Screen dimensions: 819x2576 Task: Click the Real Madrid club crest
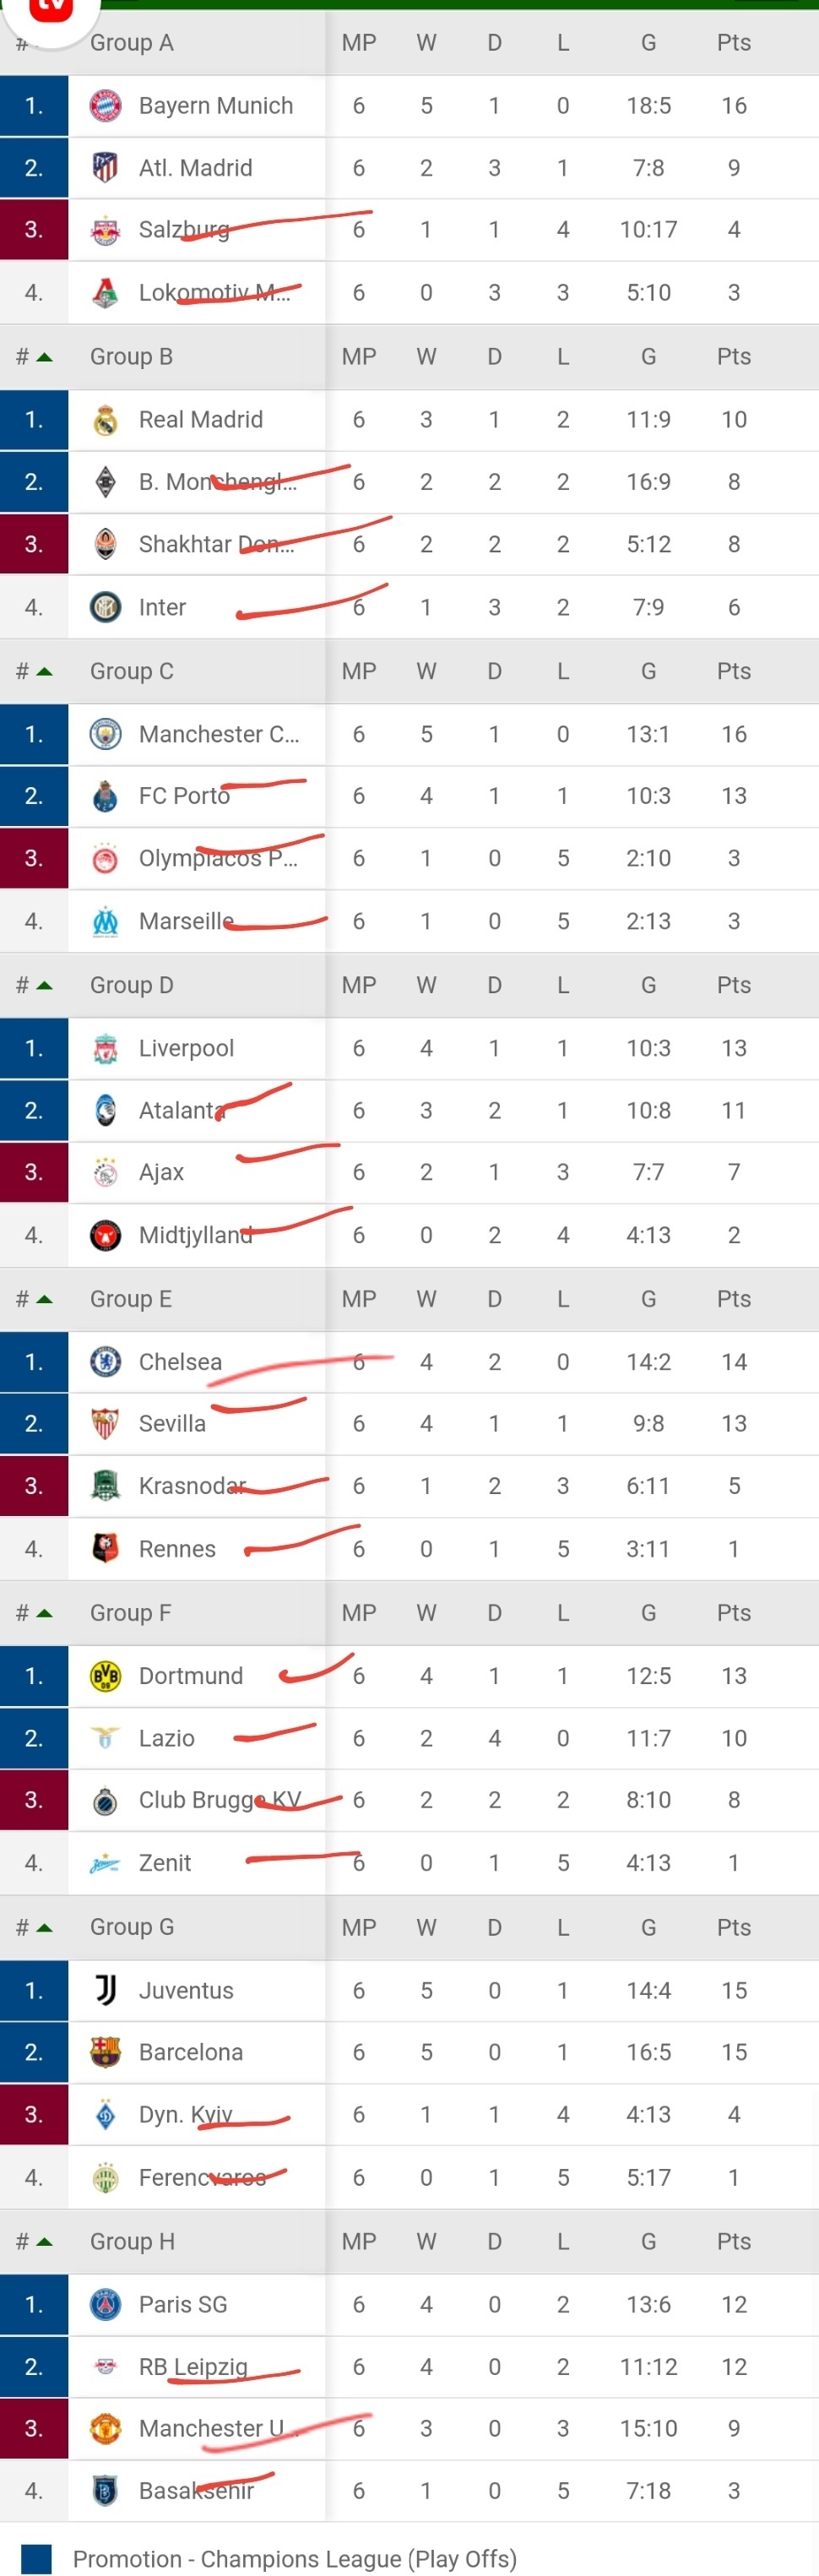coord(105,420)
